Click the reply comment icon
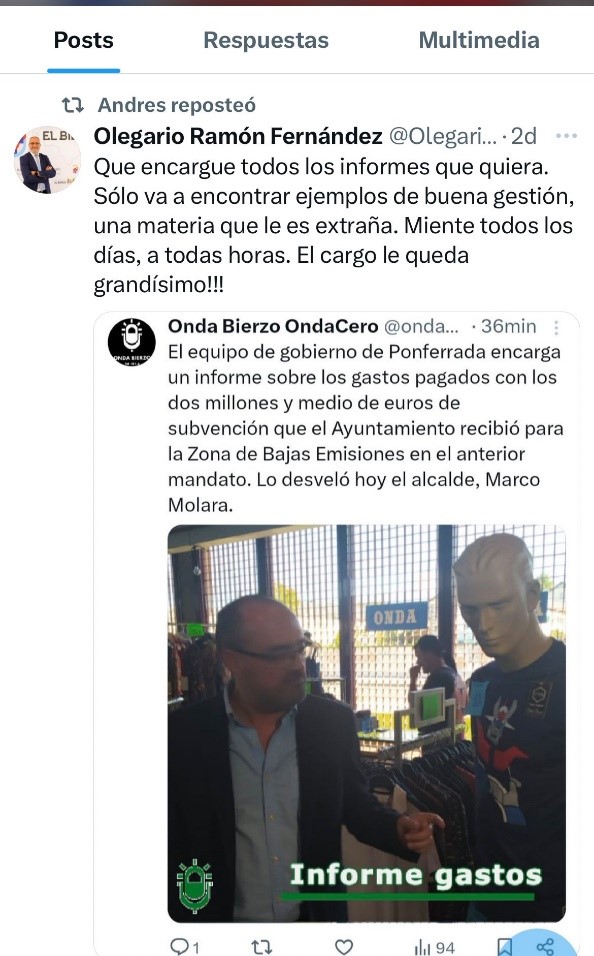The height and width of the screenshot is (956, 594). tap(184, 946)
